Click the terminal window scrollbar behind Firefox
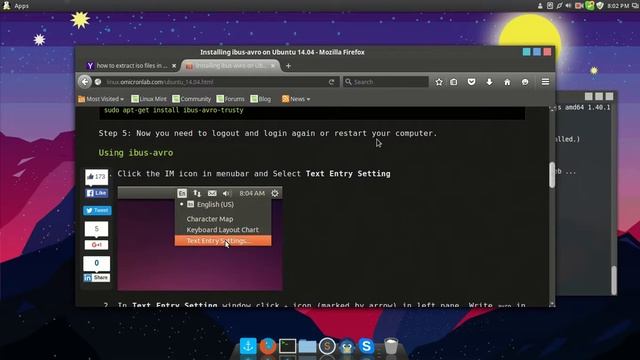The image size is (640, 360). tap(613, 280)
